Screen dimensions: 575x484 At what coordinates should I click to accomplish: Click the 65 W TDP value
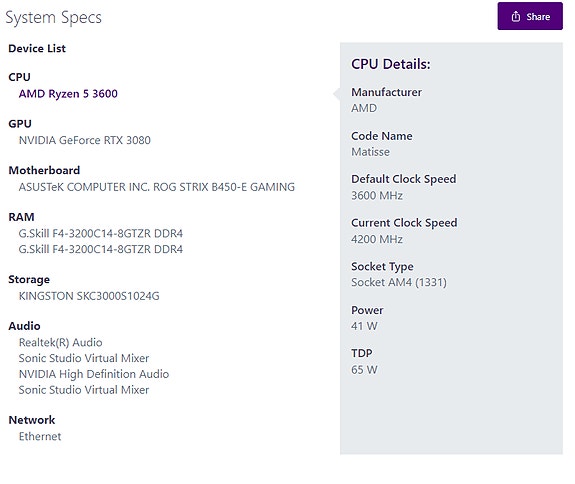click(364, 370)
